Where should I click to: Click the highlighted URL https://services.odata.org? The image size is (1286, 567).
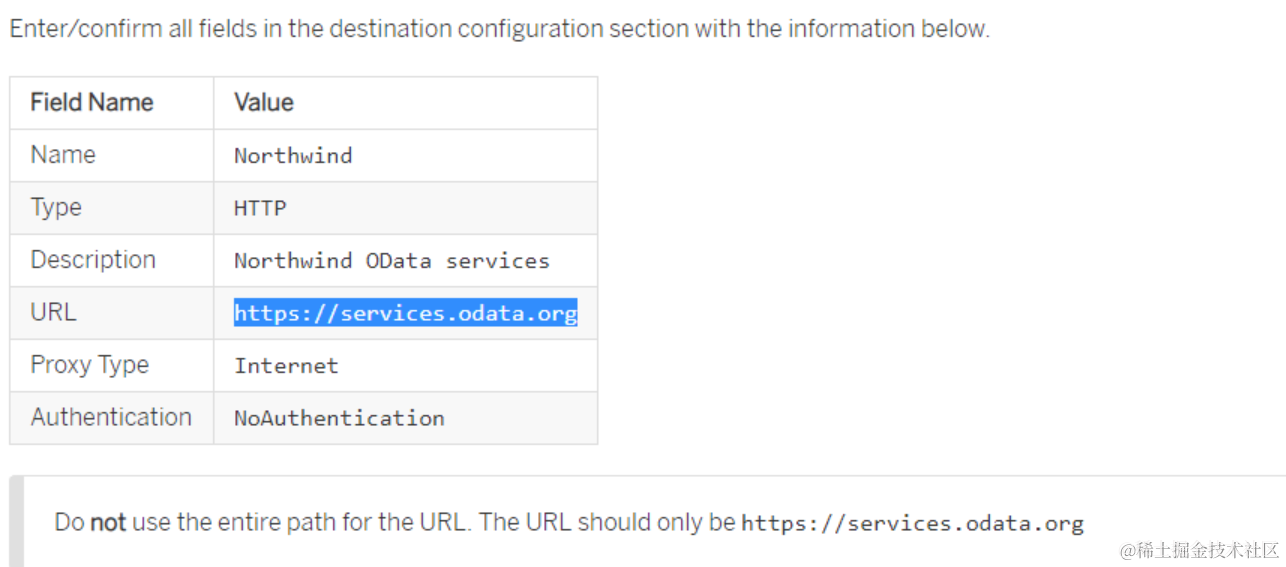(405, 313)
